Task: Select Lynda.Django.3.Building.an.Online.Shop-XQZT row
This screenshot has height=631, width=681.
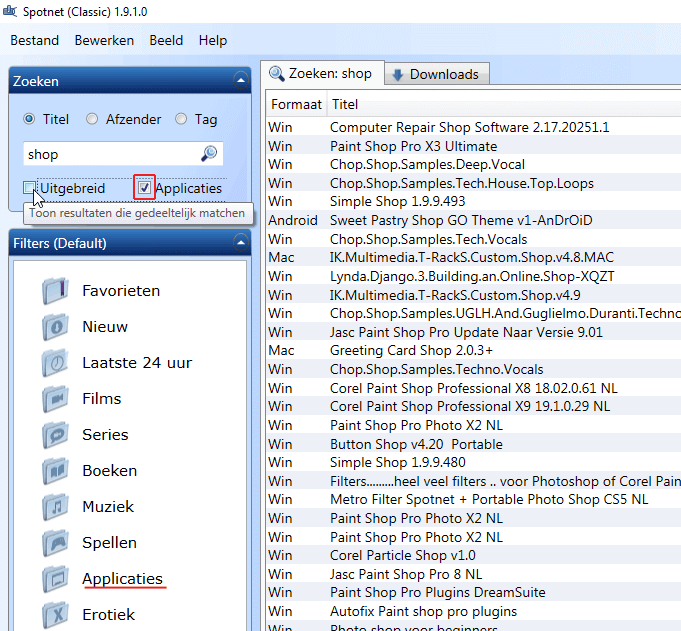Action: [x=473, y=276]
